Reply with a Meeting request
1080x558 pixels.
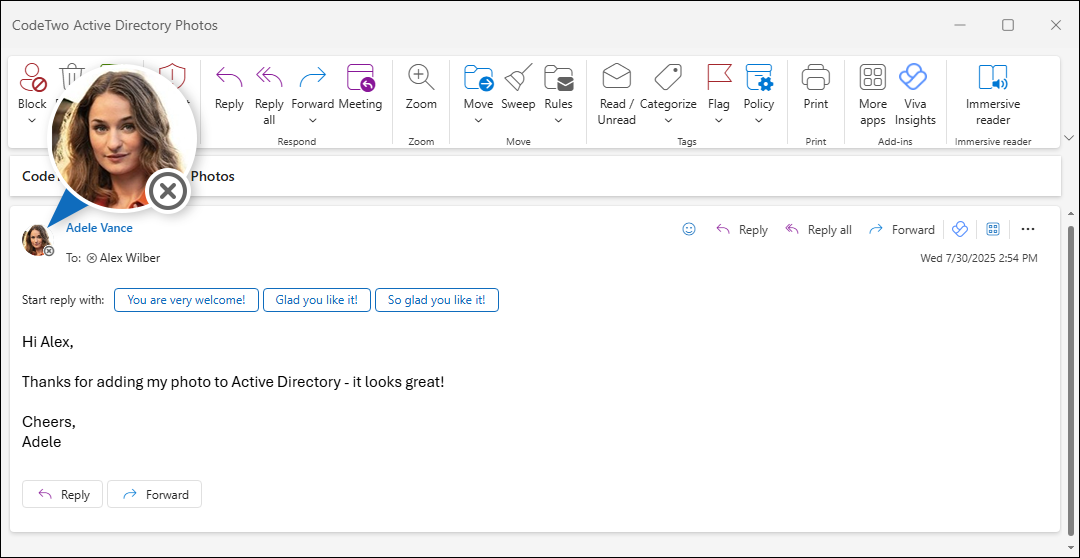click(x=360, y=87)
